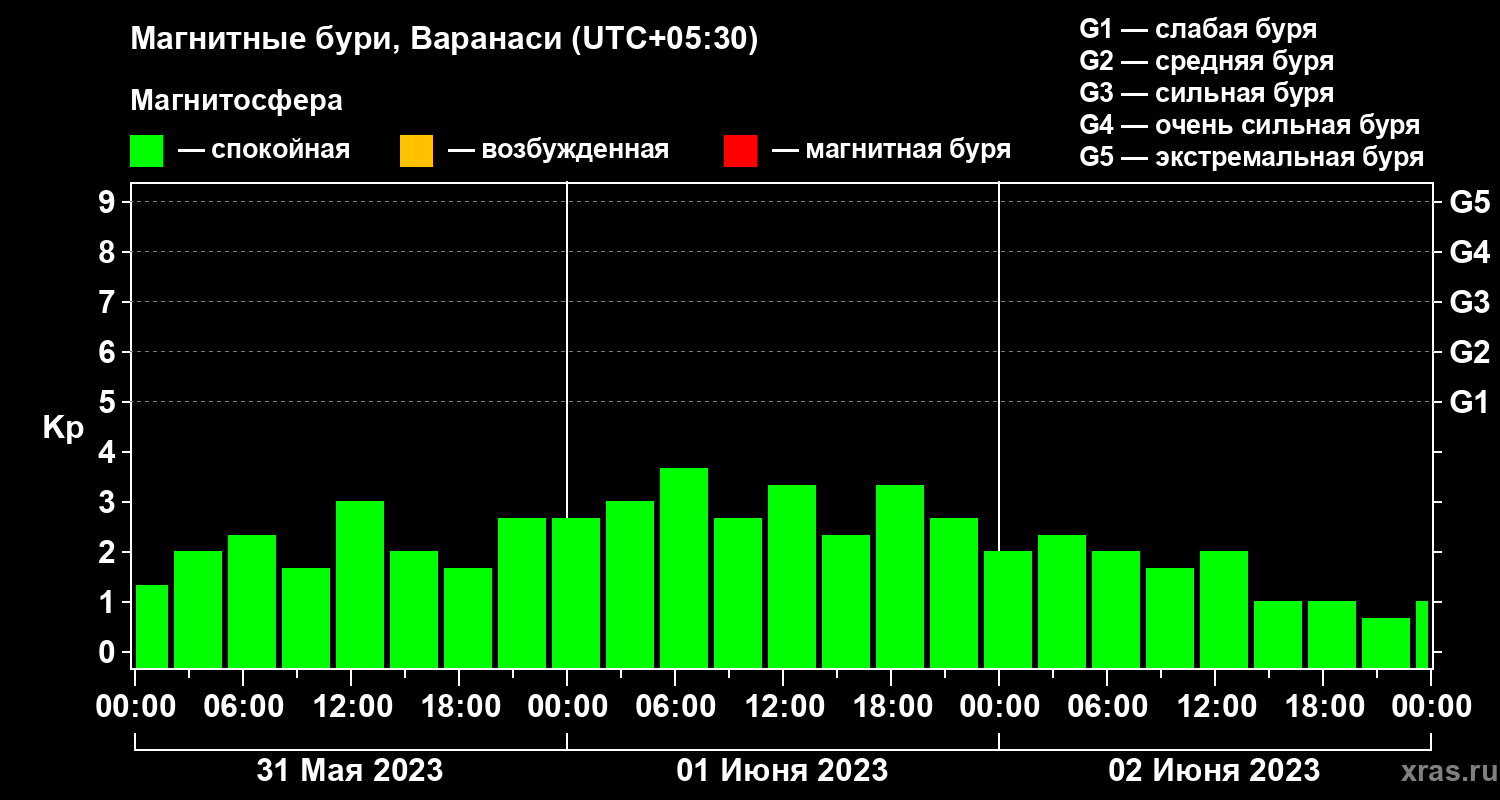Click the 'Kp' axis title
The image size is (1500, 800).
[x=63, y=428]
